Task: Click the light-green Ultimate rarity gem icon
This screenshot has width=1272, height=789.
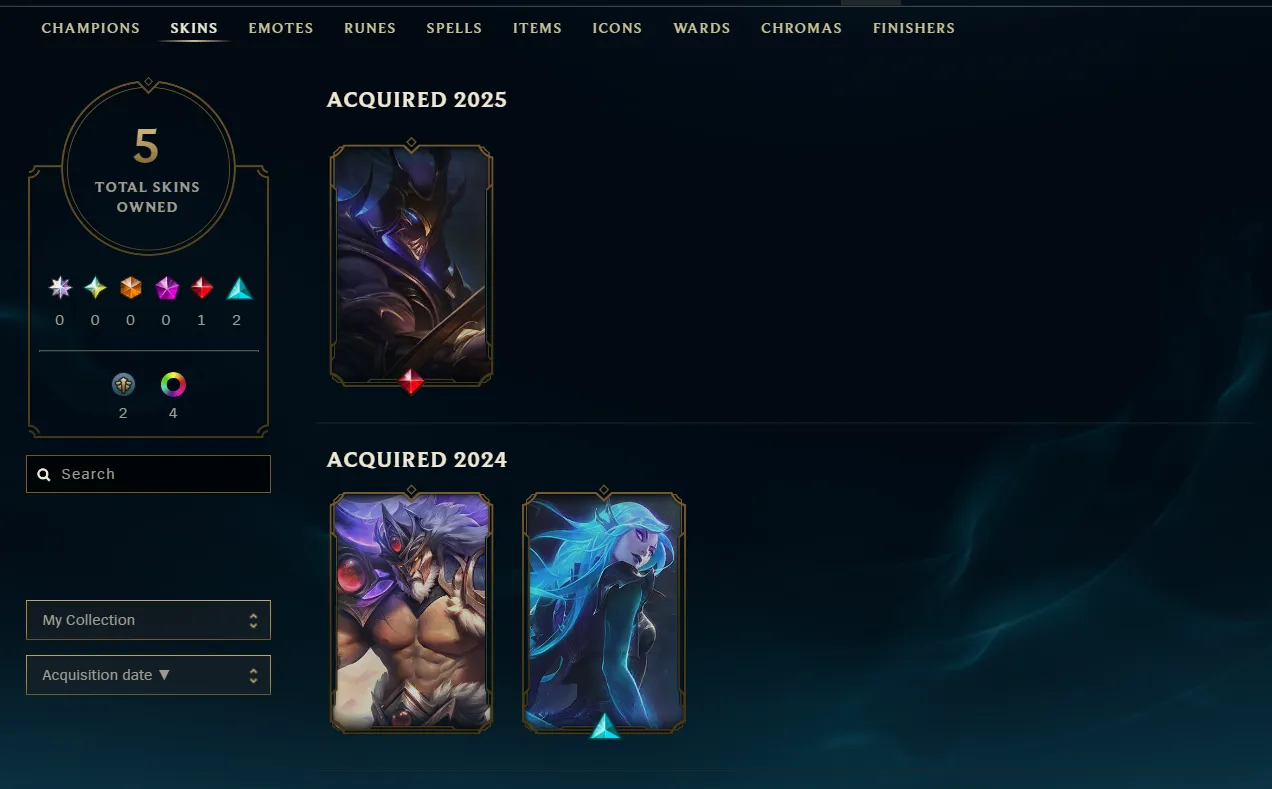Action: (x=95, y=289)
